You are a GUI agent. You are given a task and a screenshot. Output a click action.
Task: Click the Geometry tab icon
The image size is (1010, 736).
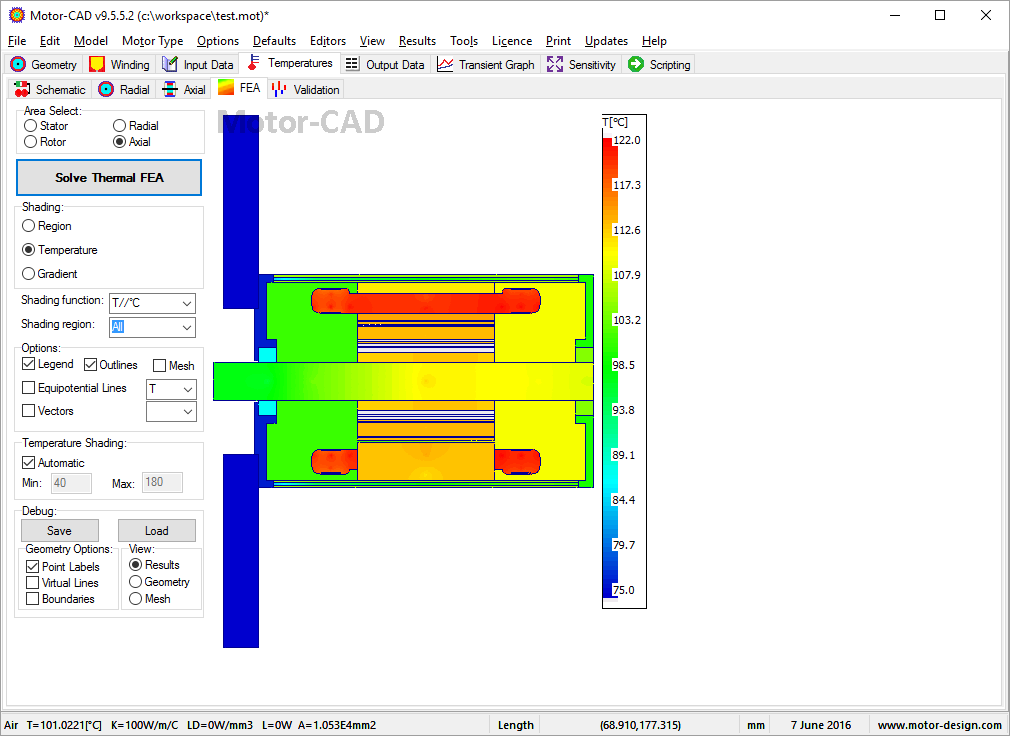click(18, 64)
